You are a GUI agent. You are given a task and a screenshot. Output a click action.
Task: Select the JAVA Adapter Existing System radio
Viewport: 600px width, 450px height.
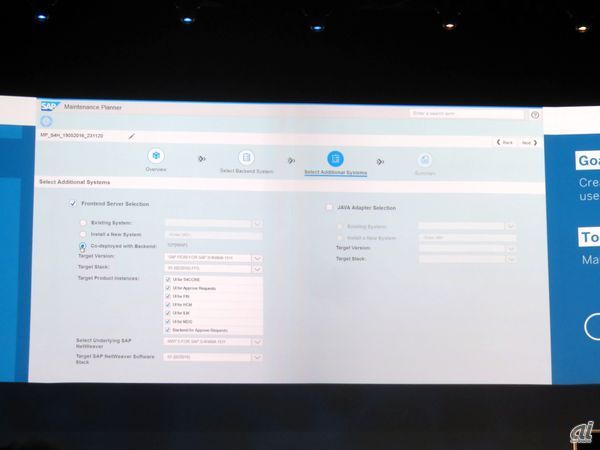coord(339,226)
